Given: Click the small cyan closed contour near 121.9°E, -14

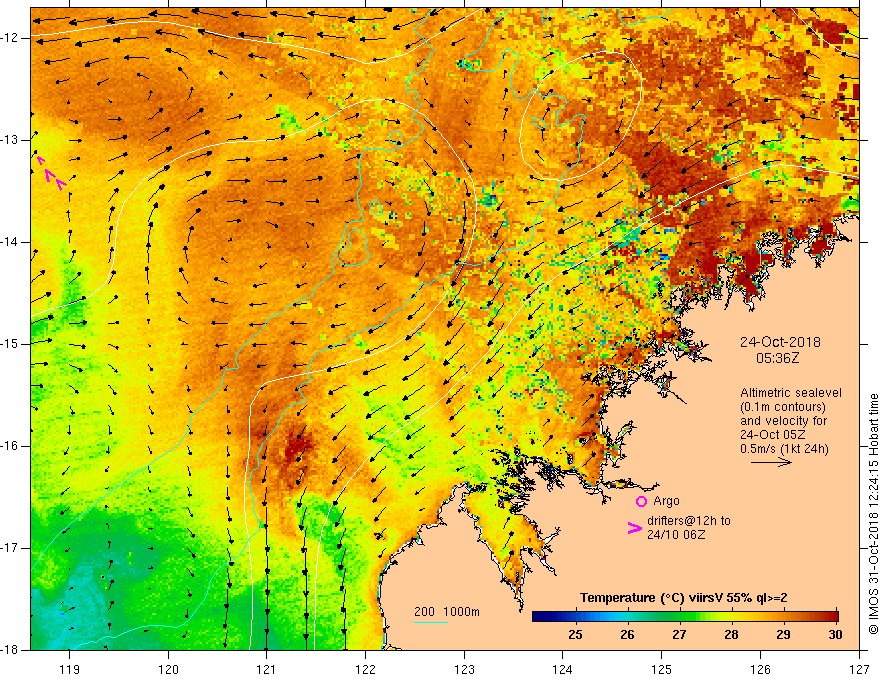Looking at the screenshot, I should [x=353, y=247].
